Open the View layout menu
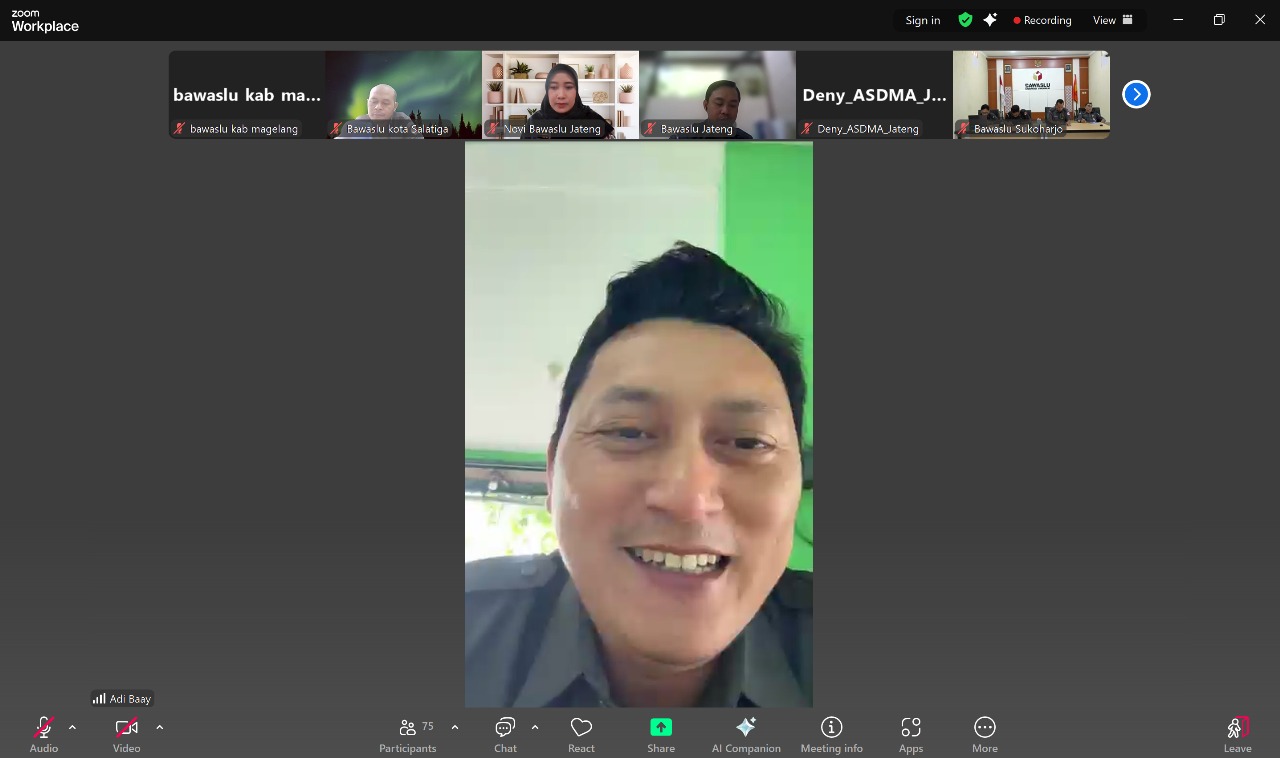The image size is (1280, 758). [x=1112, y=20]
